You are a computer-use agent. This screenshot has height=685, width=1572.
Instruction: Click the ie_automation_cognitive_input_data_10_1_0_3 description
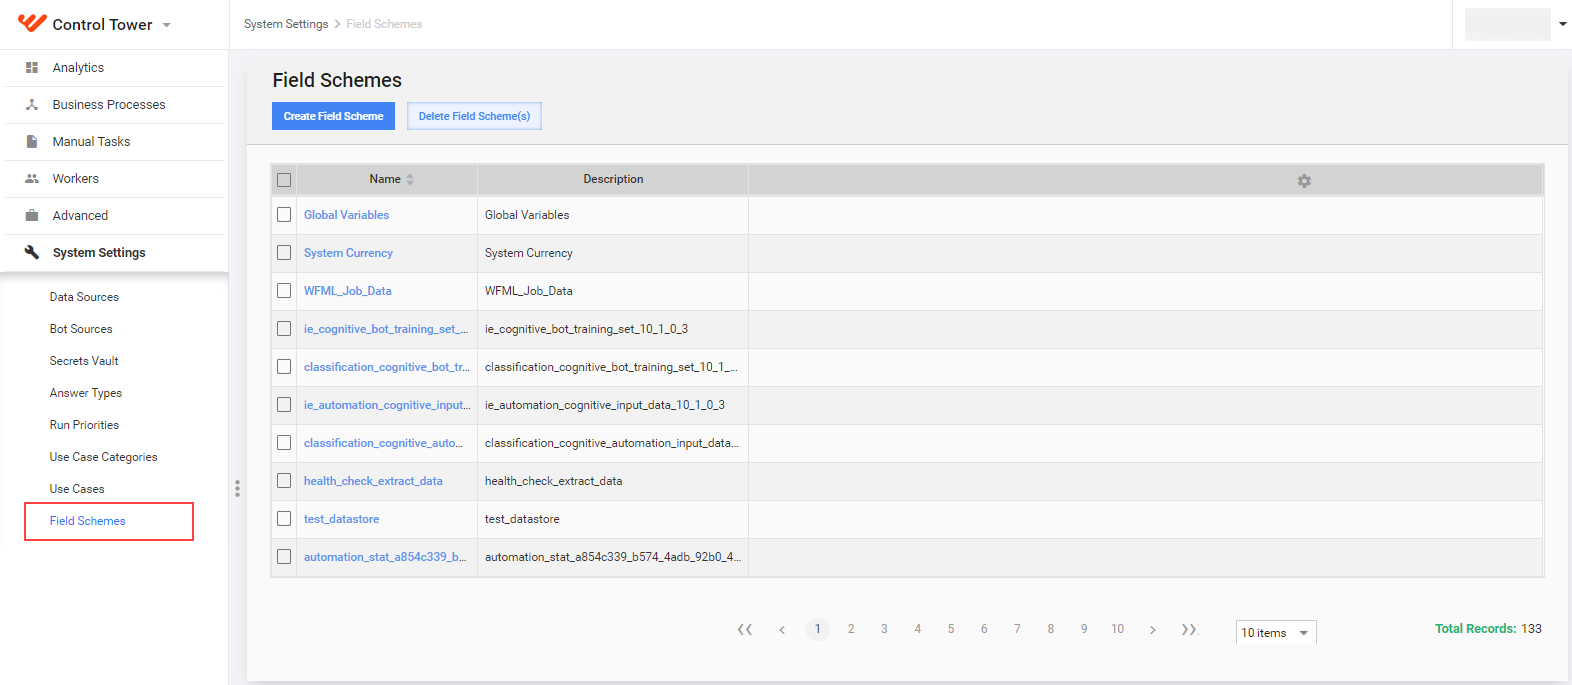[x=605, y=405]
